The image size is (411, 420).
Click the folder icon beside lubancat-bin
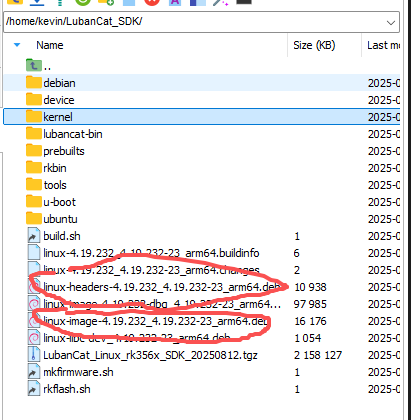[34, 133]
